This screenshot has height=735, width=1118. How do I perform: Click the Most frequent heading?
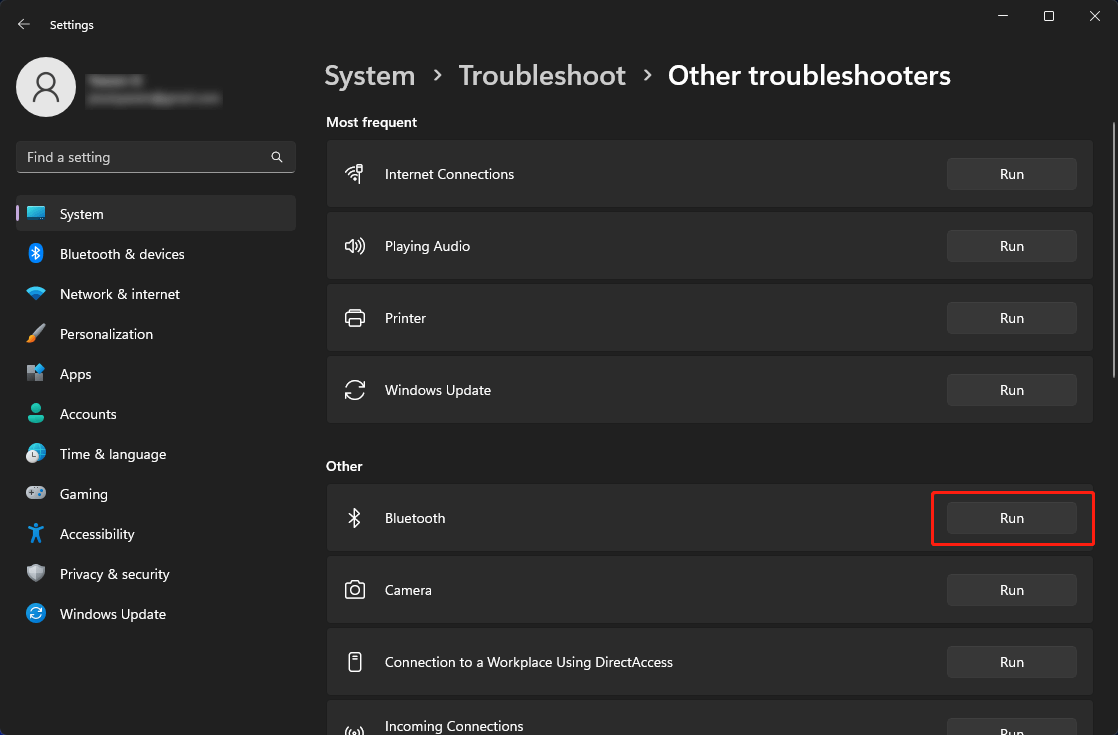click(371, 122)
